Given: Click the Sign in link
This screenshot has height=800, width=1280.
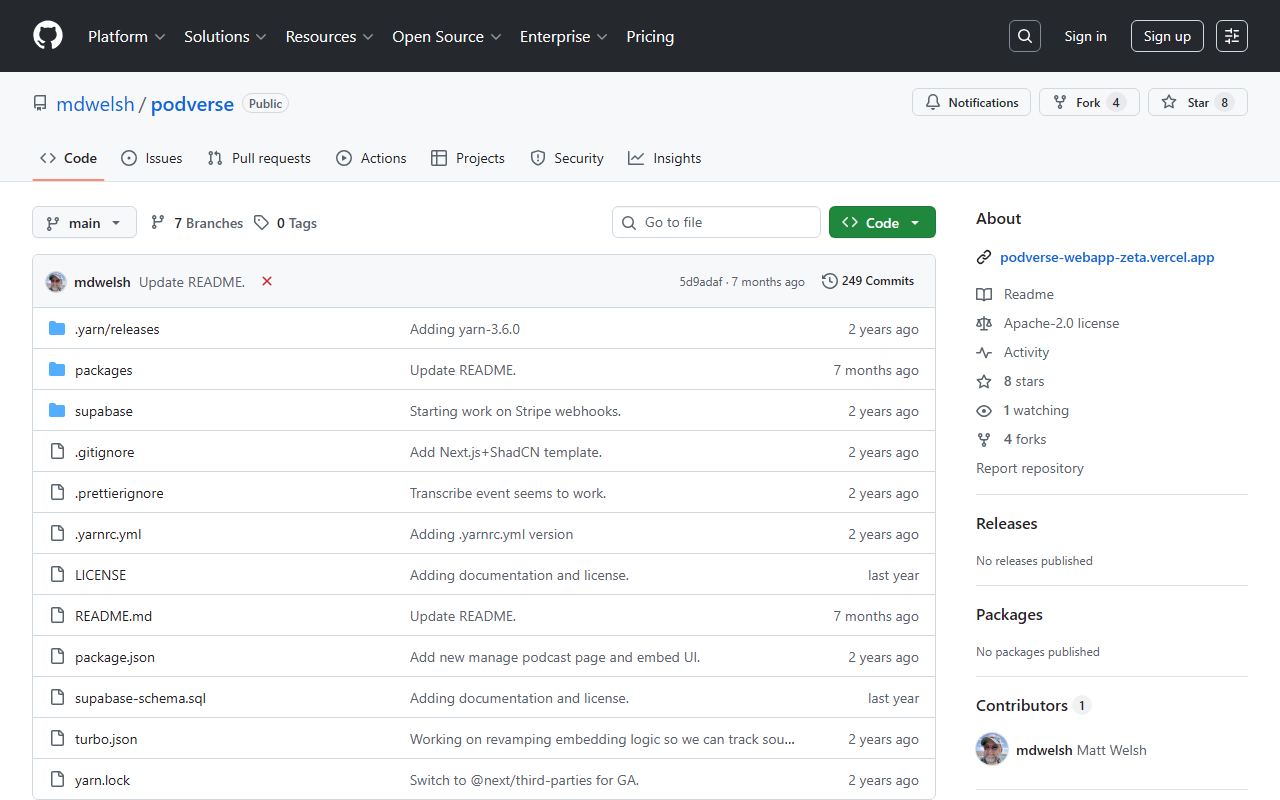Looking at the screenshot, I should [x=1085, y=36].
